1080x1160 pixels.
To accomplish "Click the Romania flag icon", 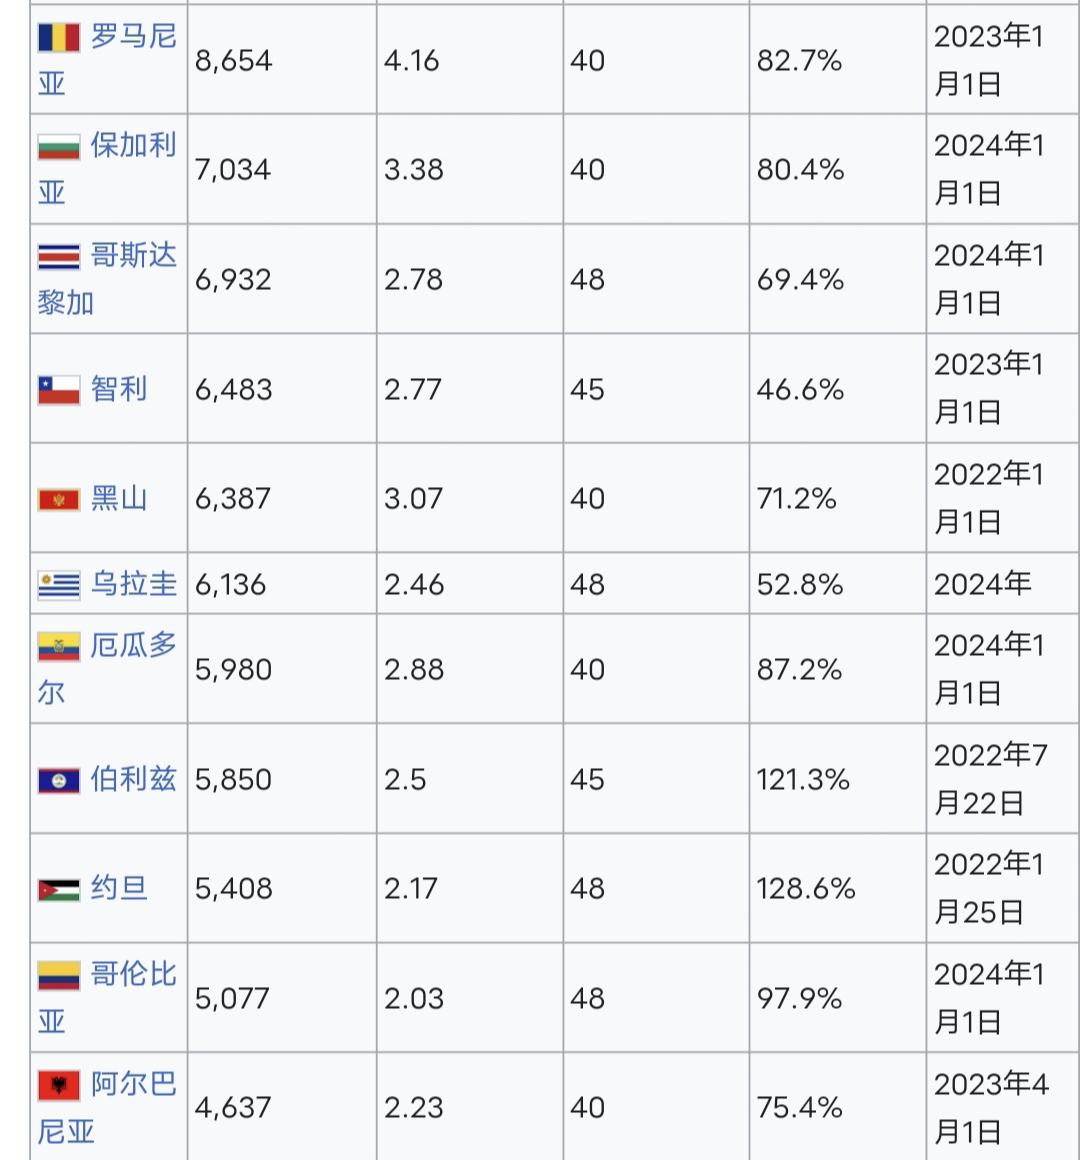I will (59, 37).
